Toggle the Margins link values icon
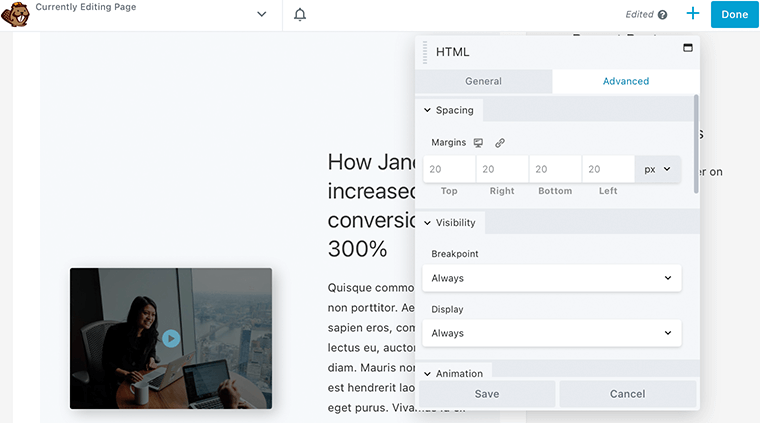Image resolution: width=760 pixels, height=423 pixels. [500, 142]
